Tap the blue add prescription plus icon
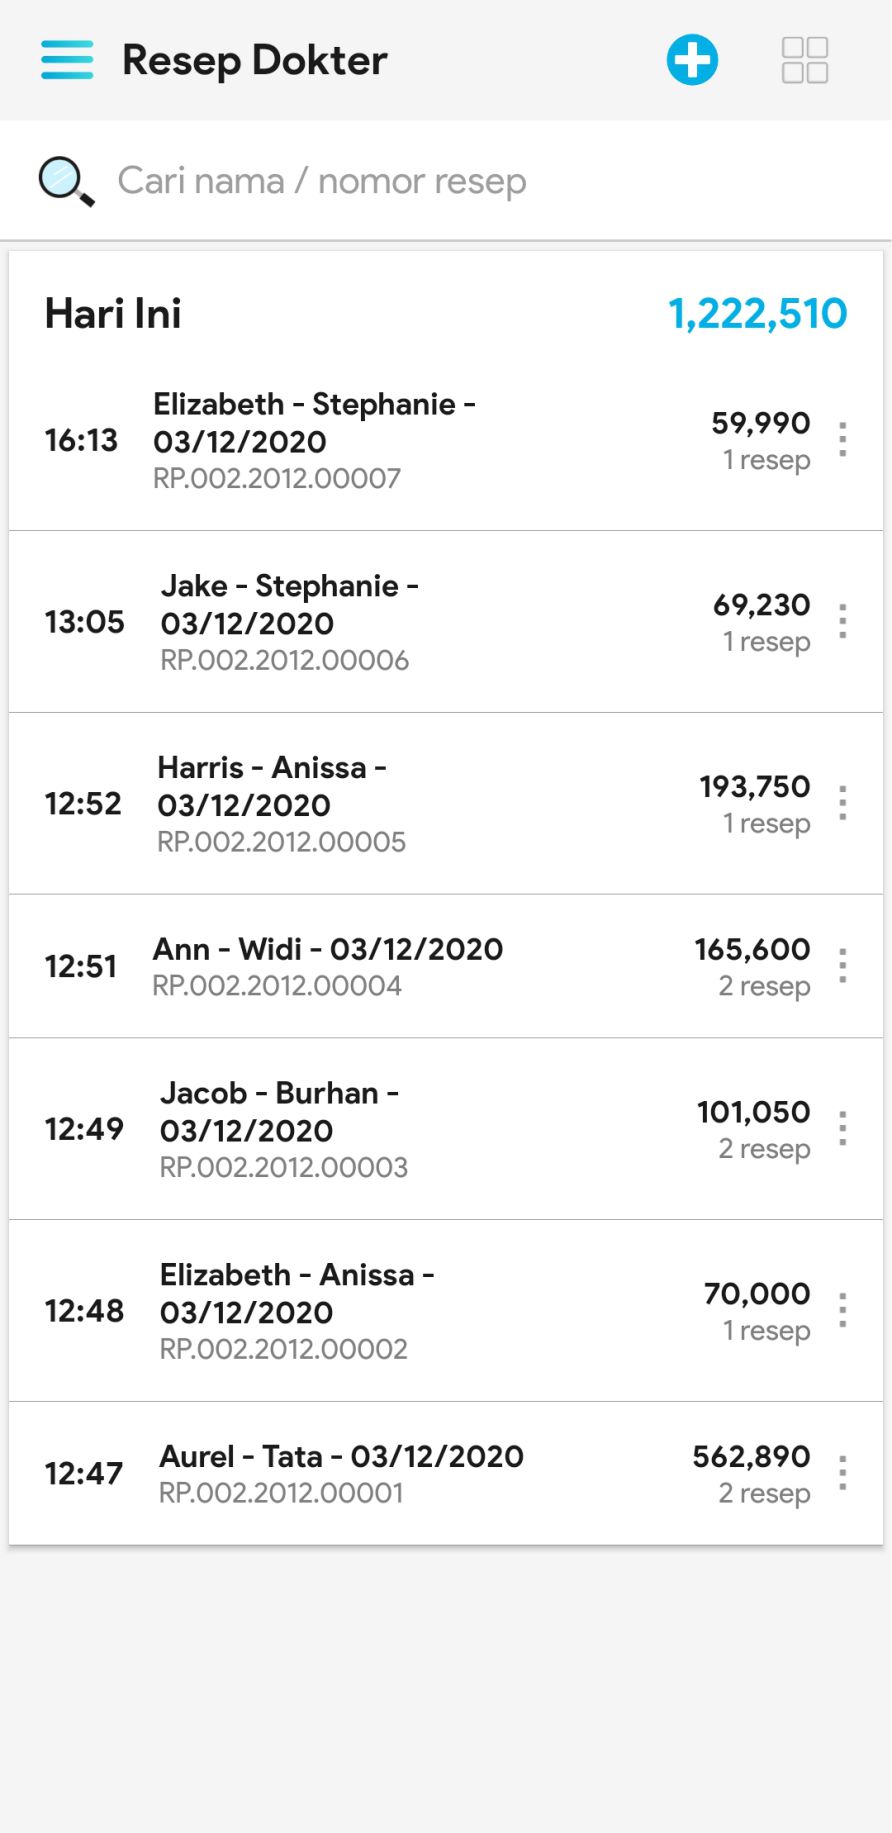 (692, 60)
